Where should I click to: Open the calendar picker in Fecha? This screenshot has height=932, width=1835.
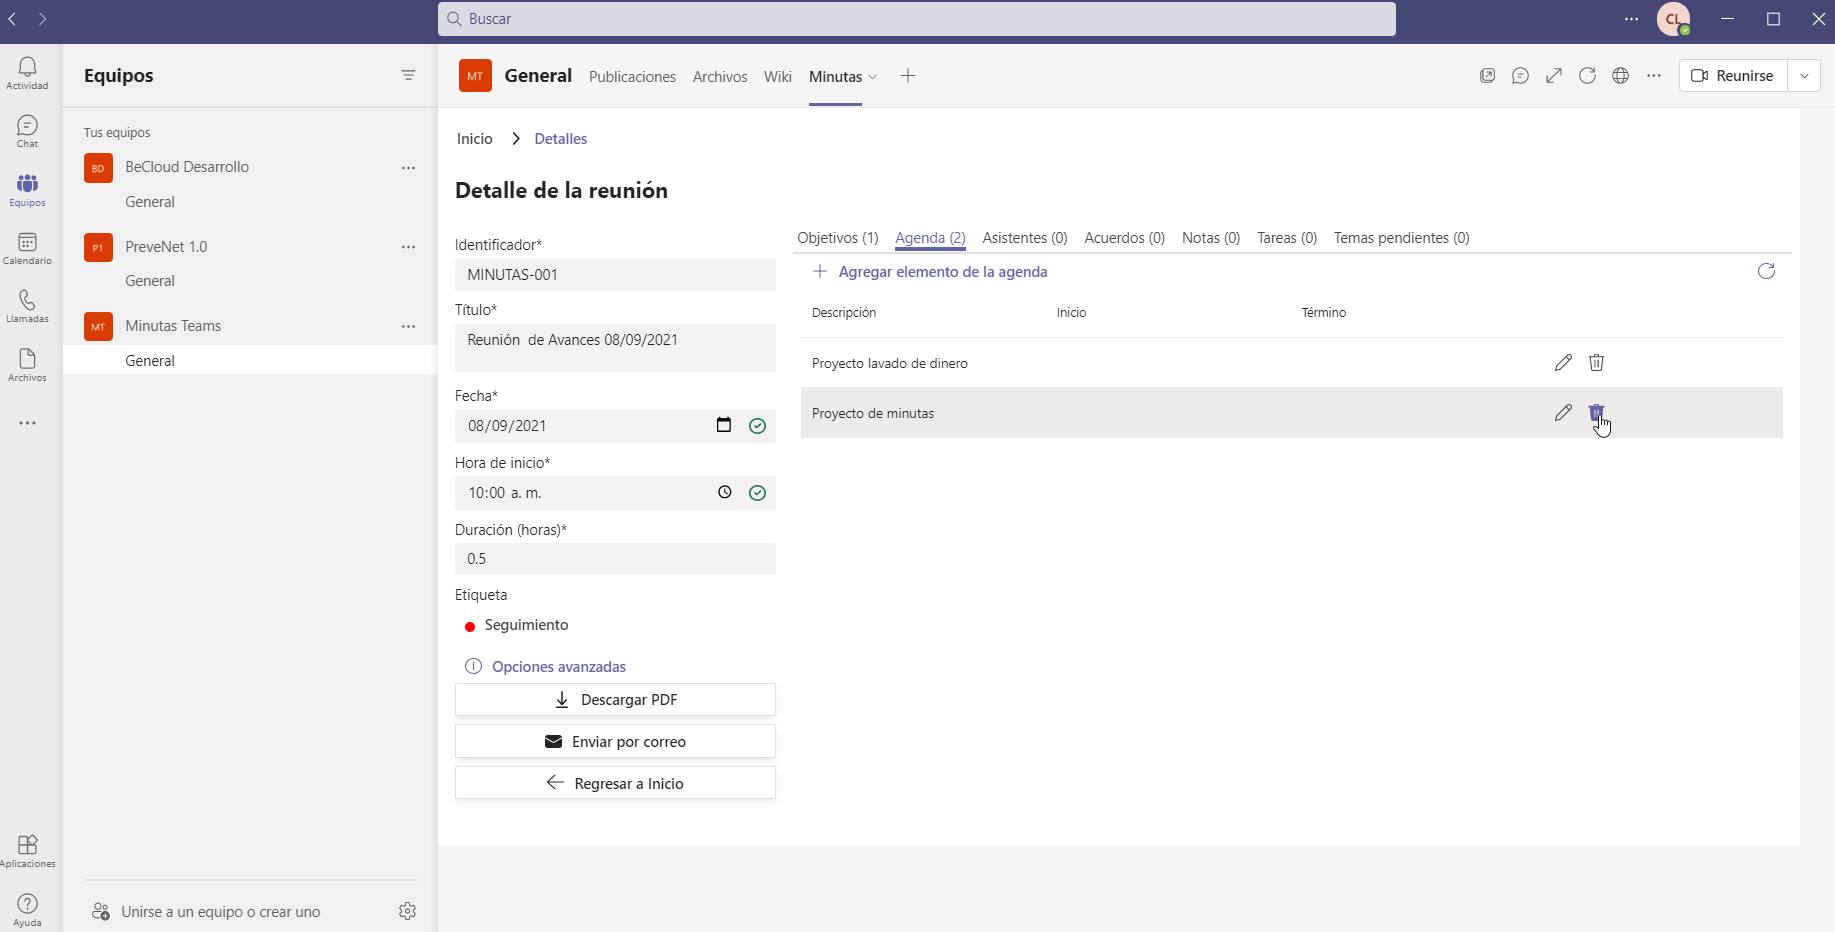point(724,425)
